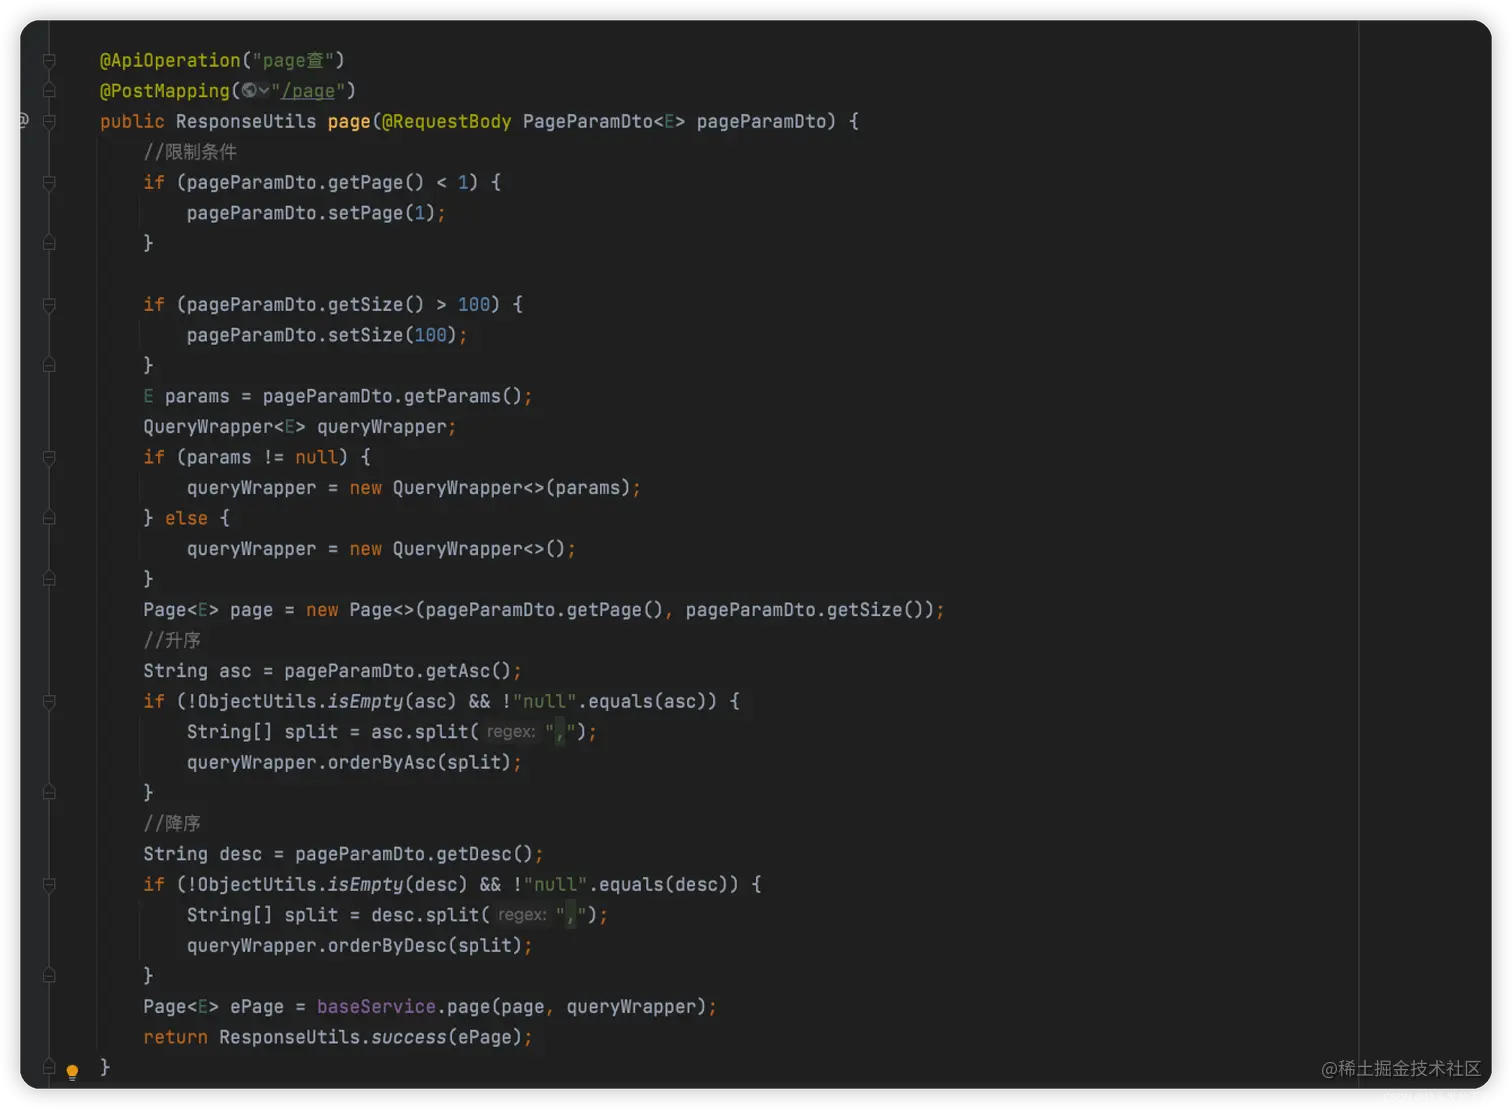Image resolution: width=1512 pixels, height=1109 pixels.
Task: Click fold marker beside @PostMapping line
Action: click(x=49, y=91)
